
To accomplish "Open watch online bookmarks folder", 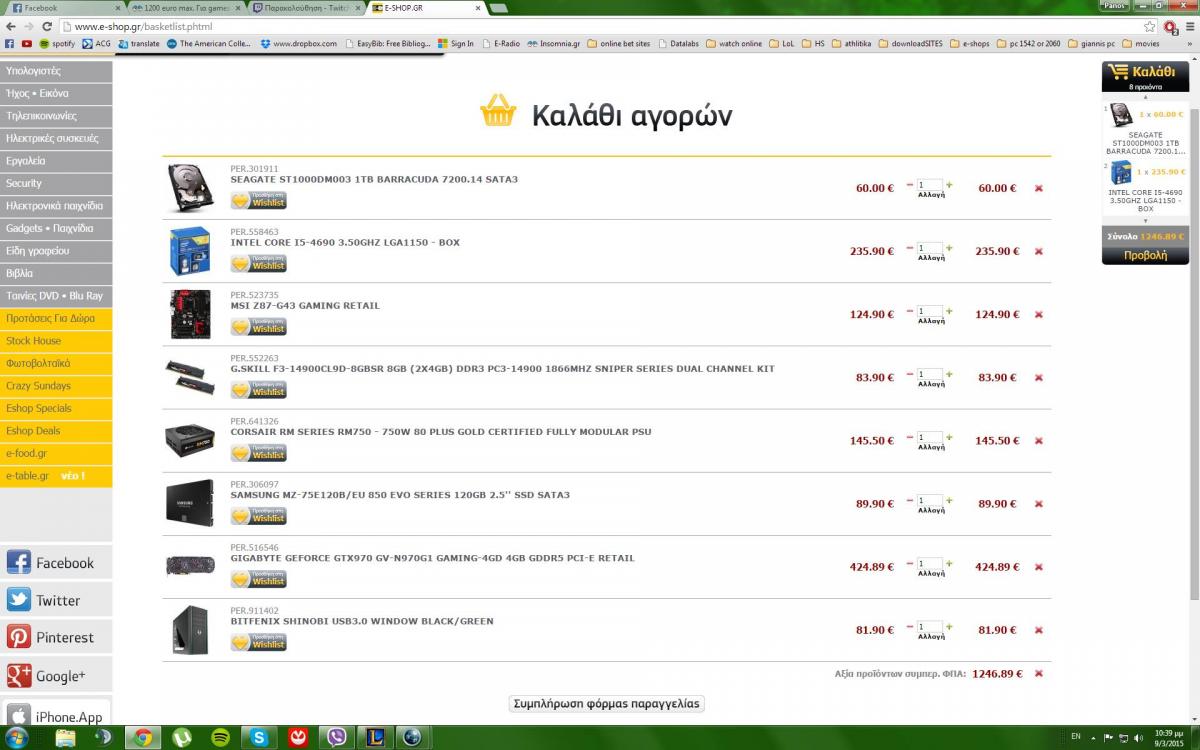I will (x=733, y=44).
